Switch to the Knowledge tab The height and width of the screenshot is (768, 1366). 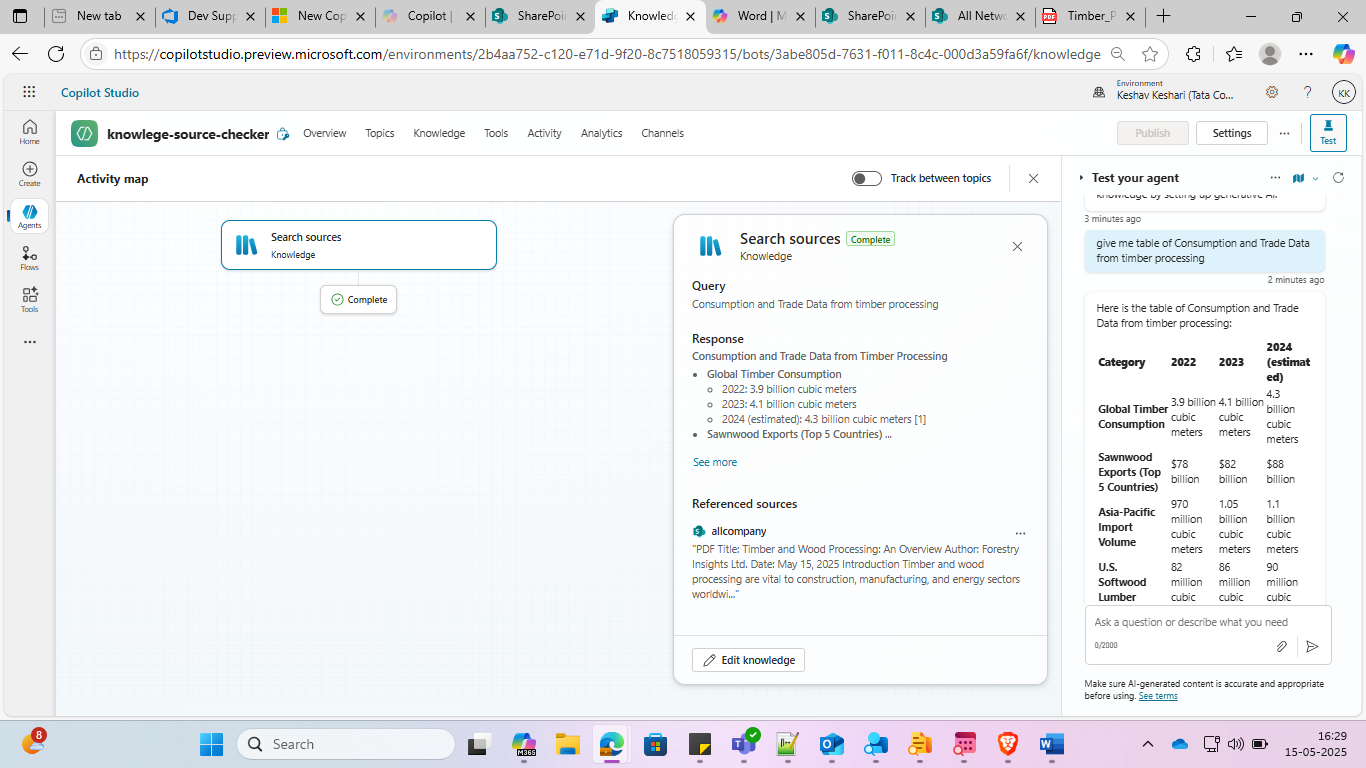point(439,133)
